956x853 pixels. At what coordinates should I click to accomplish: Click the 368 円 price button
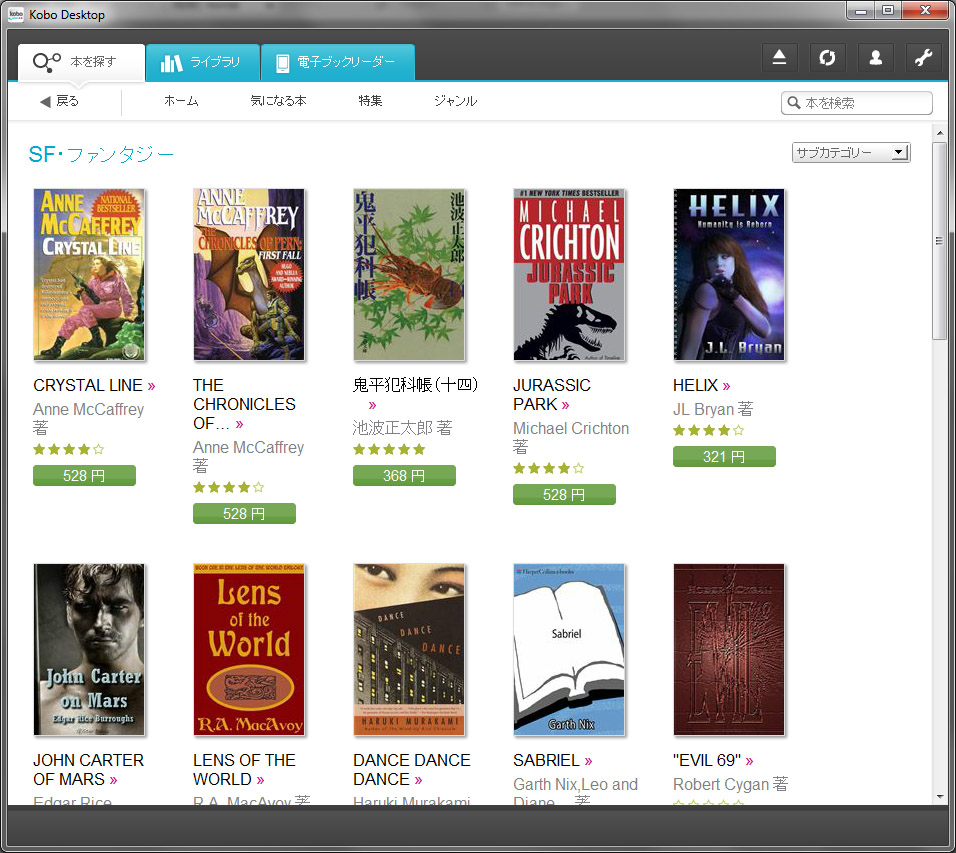point(404,476)
